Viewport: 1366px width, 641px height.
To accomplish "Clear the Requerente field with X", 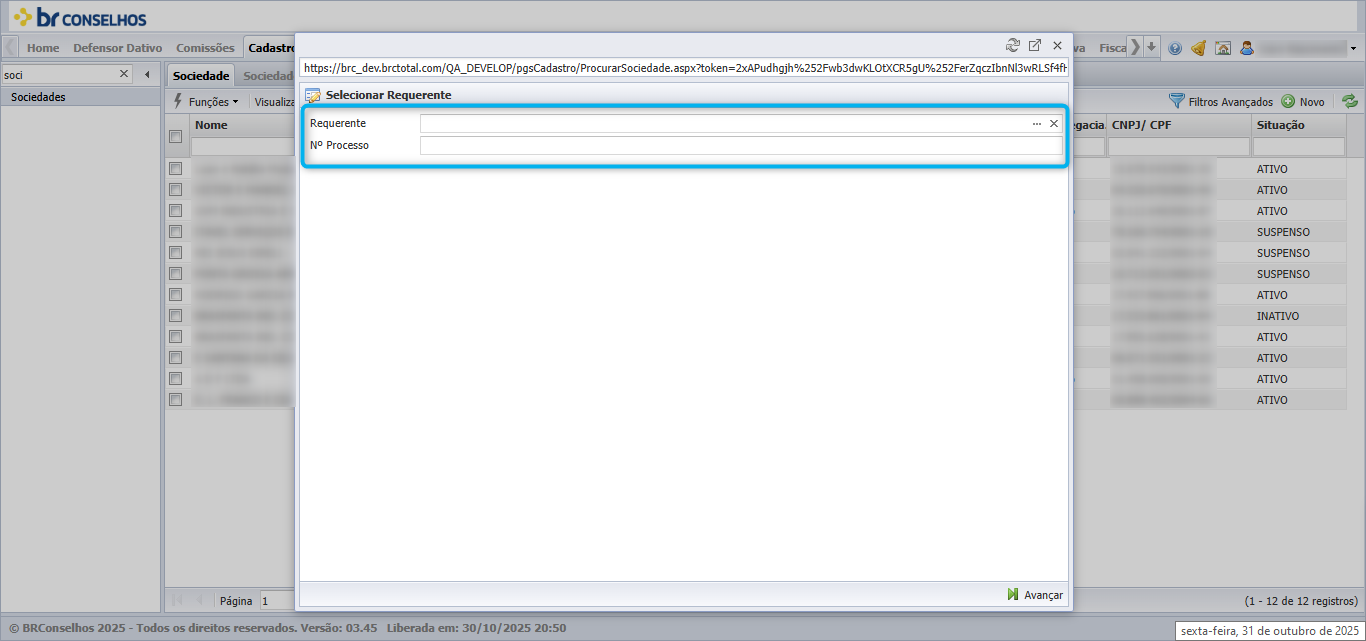I will point(1053,123).
